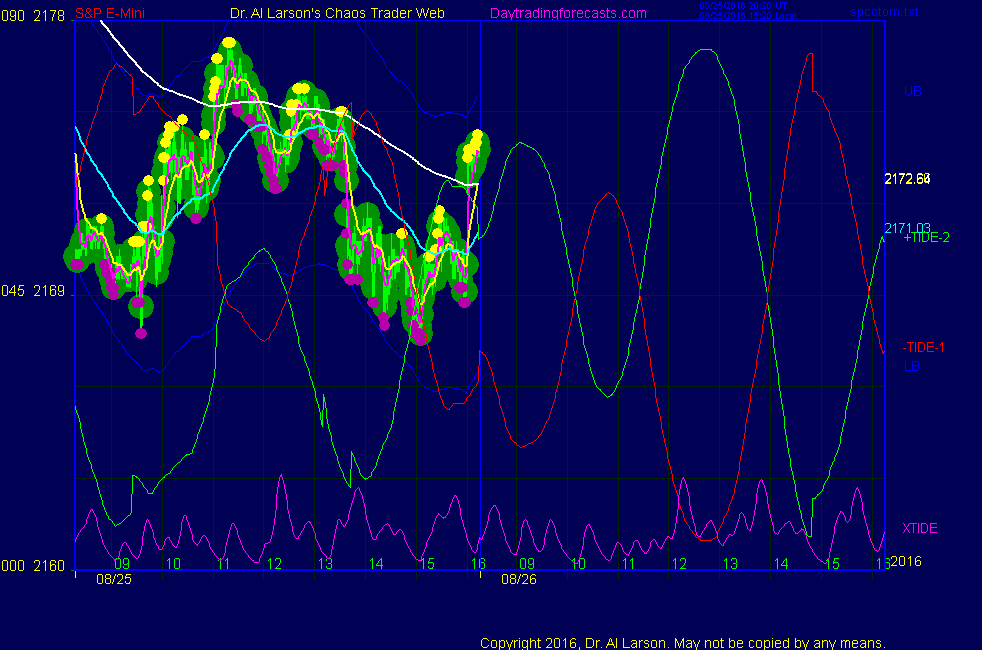The height and width of the screenshot is (650, 982).
Task: Click the green '+TIDE-2' legend label
Action: [x=926, y=237]
